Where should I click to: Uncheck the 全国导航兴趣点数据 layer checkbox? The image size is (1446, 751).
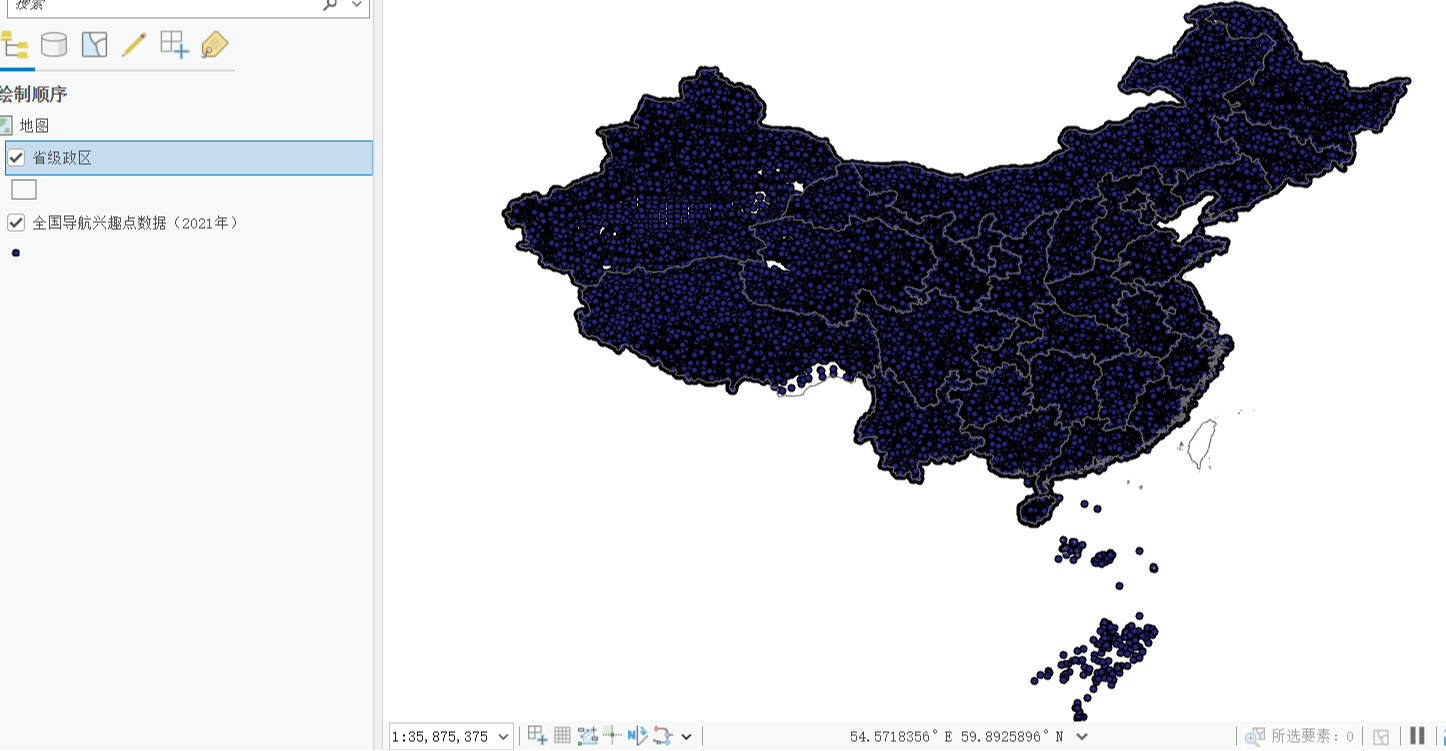coord(16,222)
